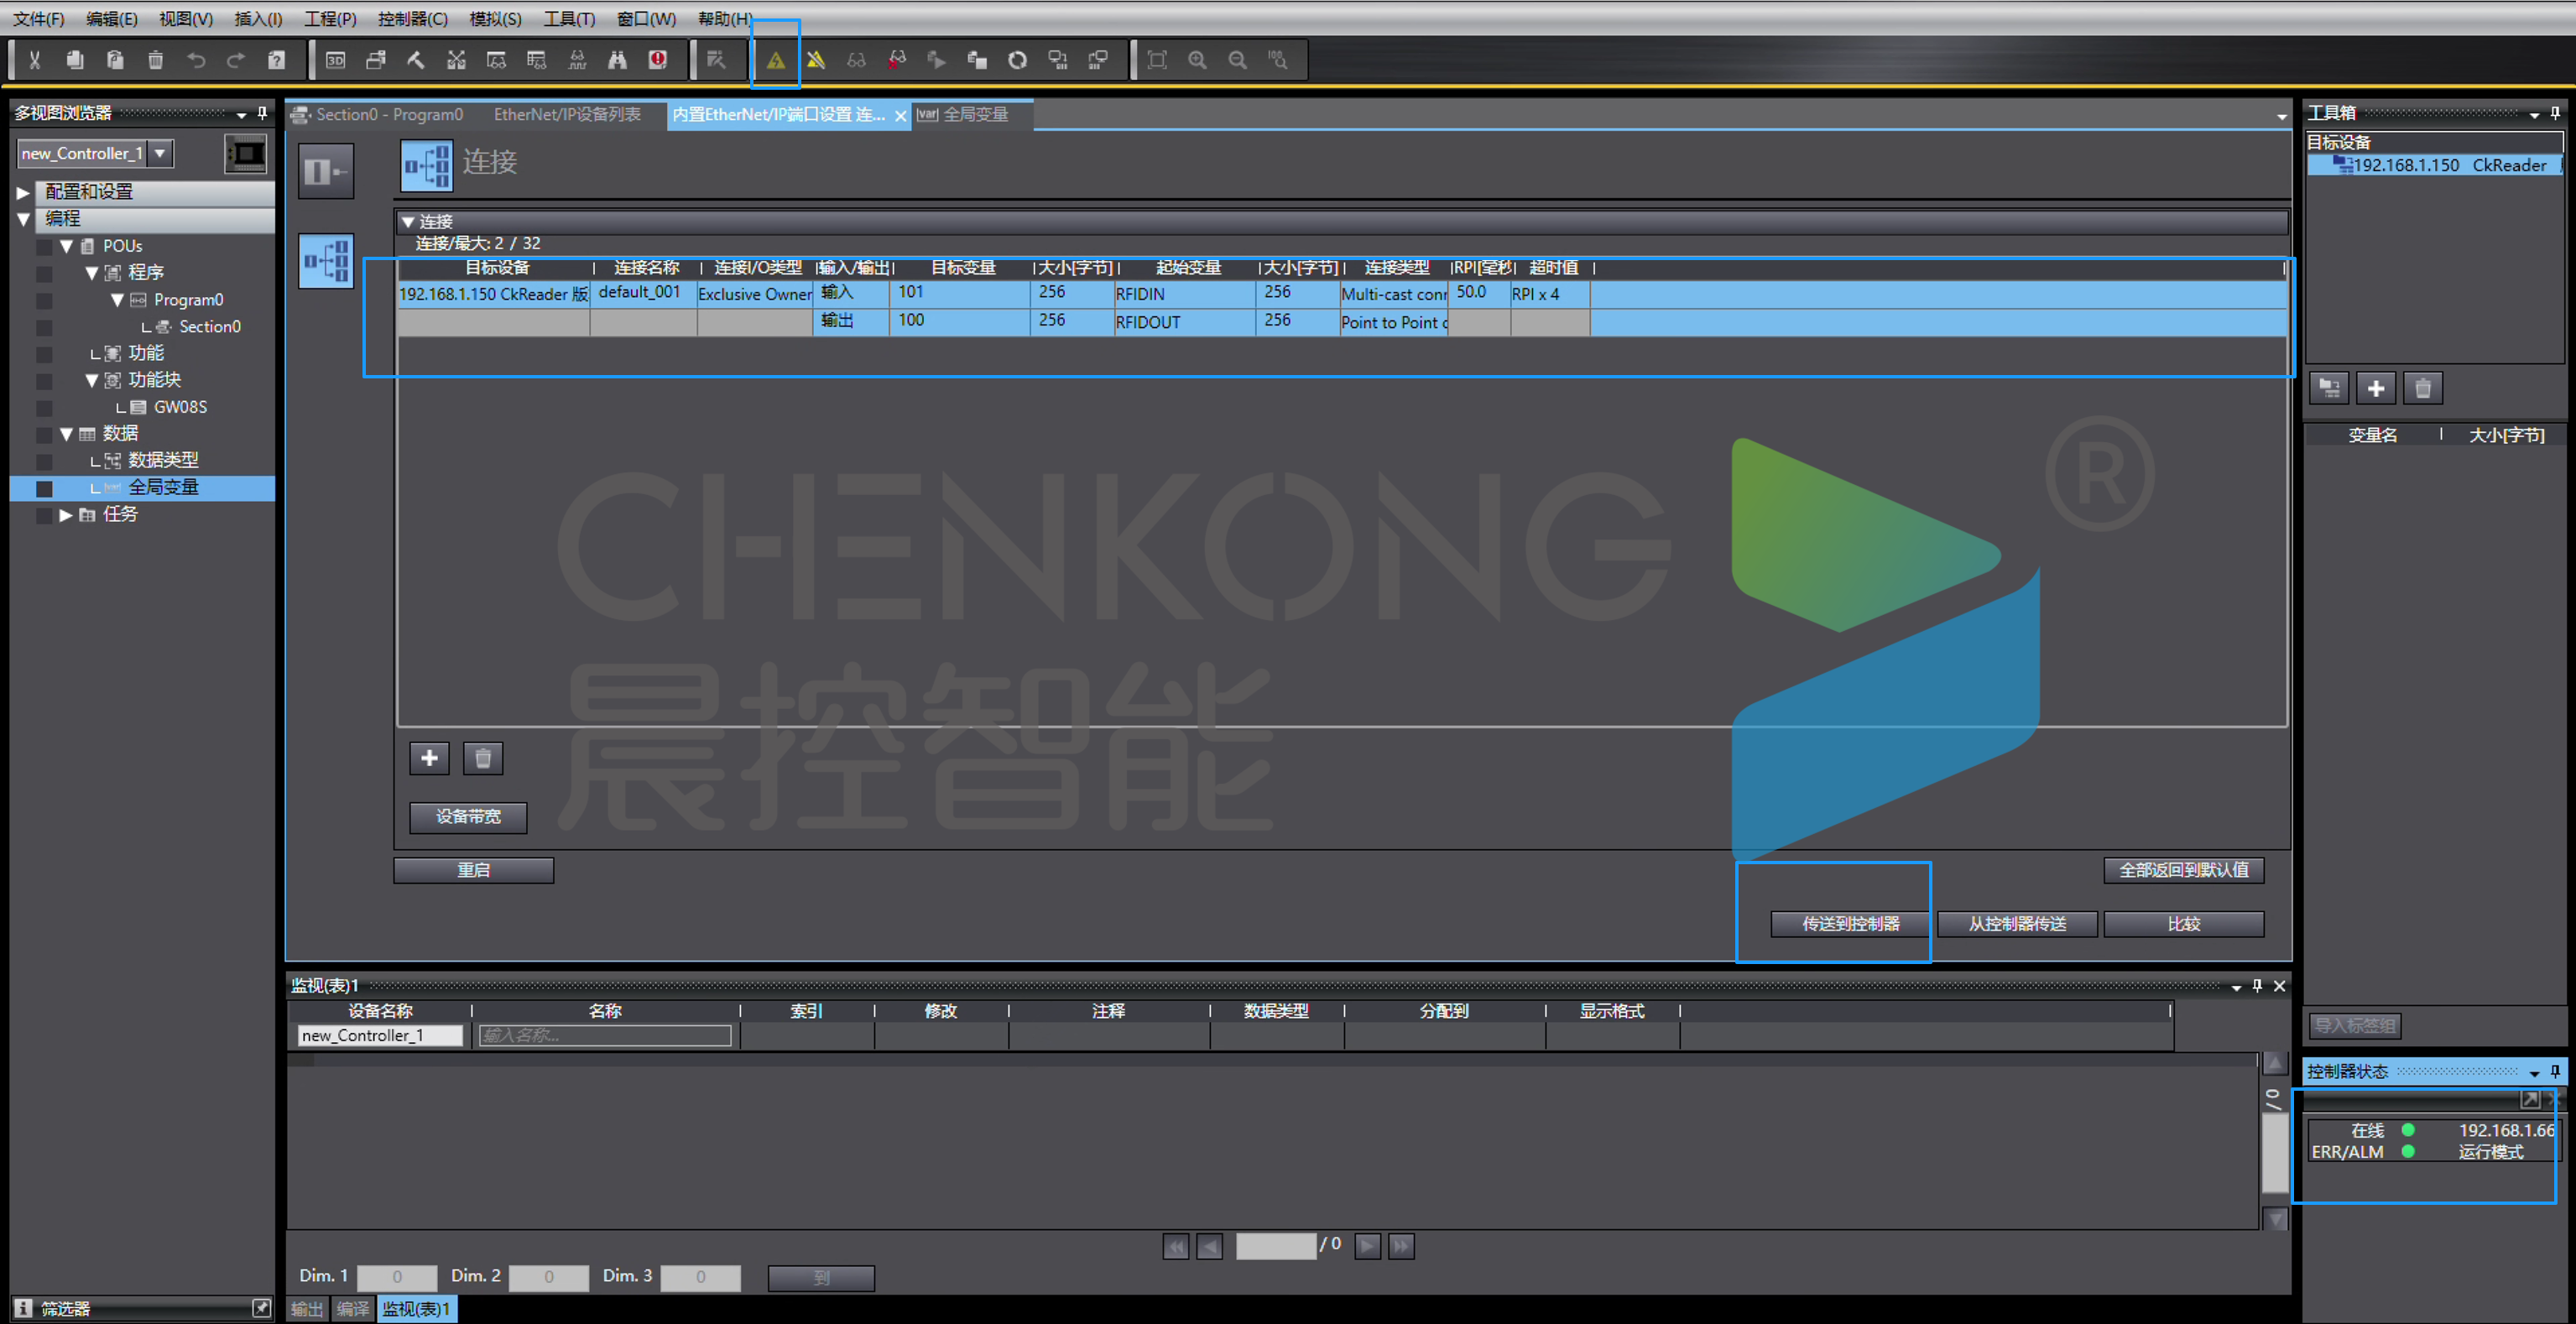Click the watch table 输入名称 name field
Viewport: 2576px width, 1324px height.
click(x=605, y=1036)
